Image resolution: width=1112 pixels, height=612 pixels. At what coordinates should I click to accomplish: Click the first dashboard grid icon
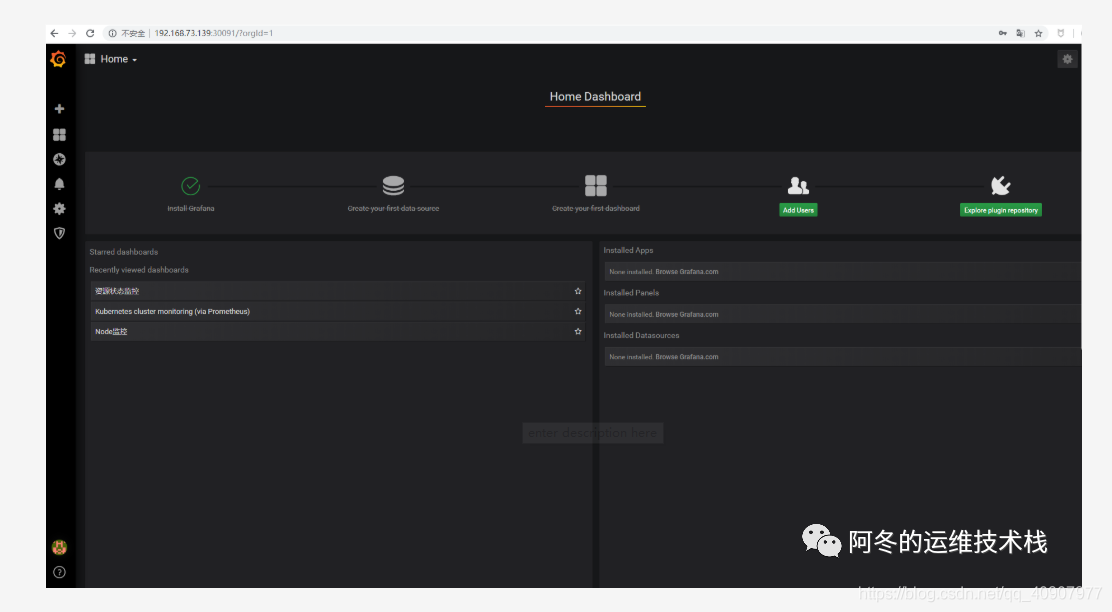click(x=596, y=186)
